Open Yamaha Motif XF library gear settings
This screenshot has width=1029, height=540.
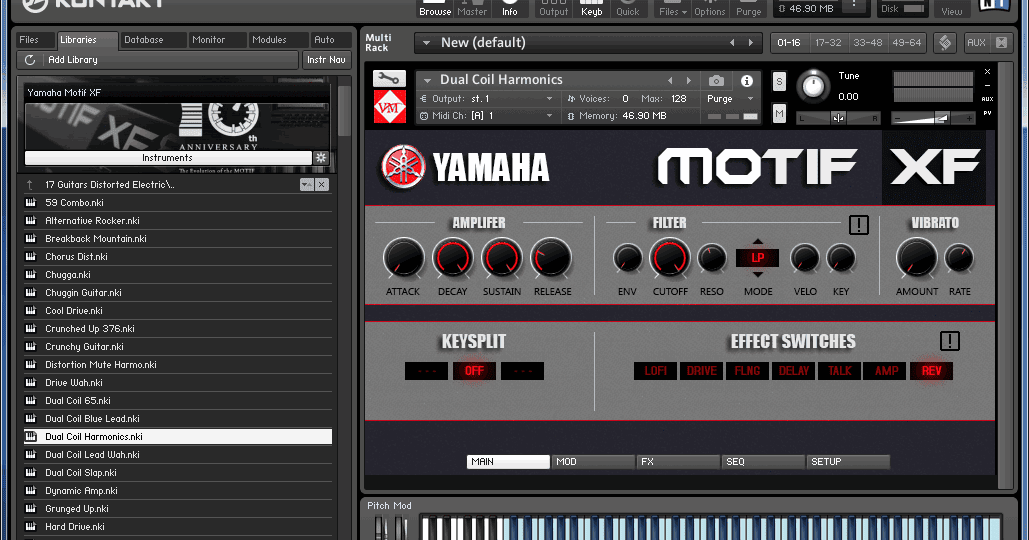(321, 157)
